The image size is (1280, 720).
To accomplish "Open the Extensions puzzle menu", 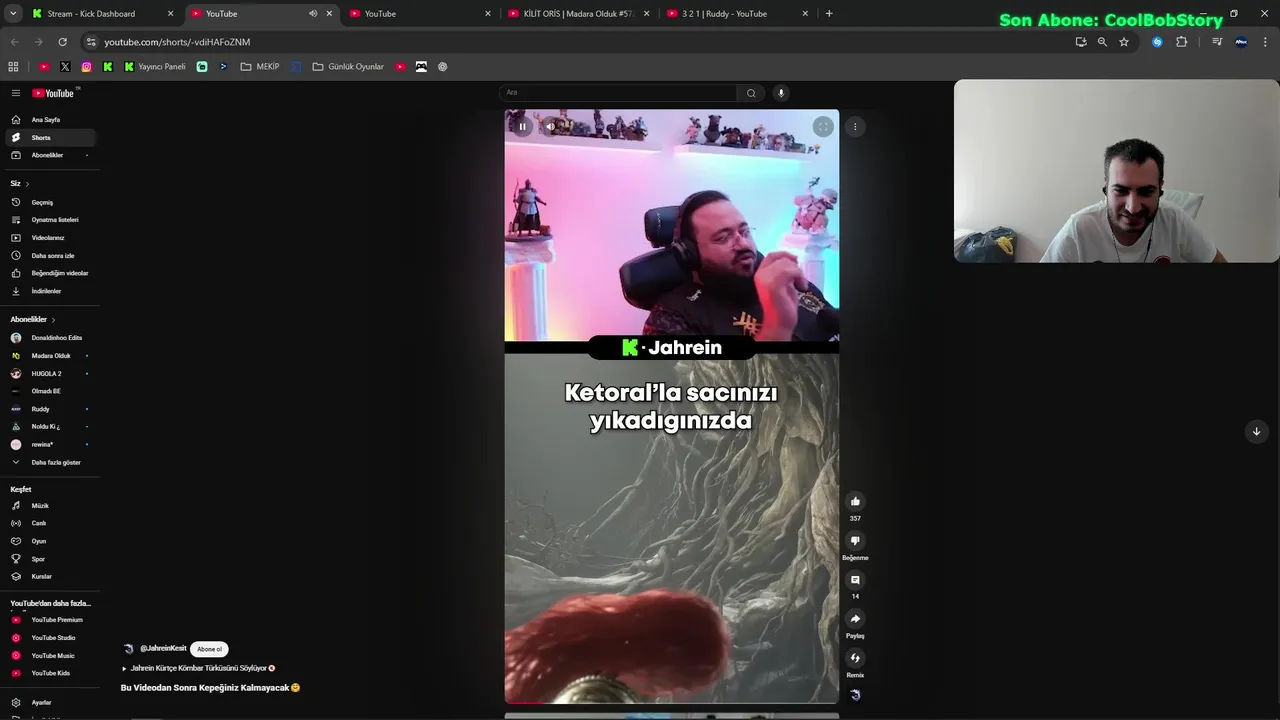I will [x=1182, y=42].
